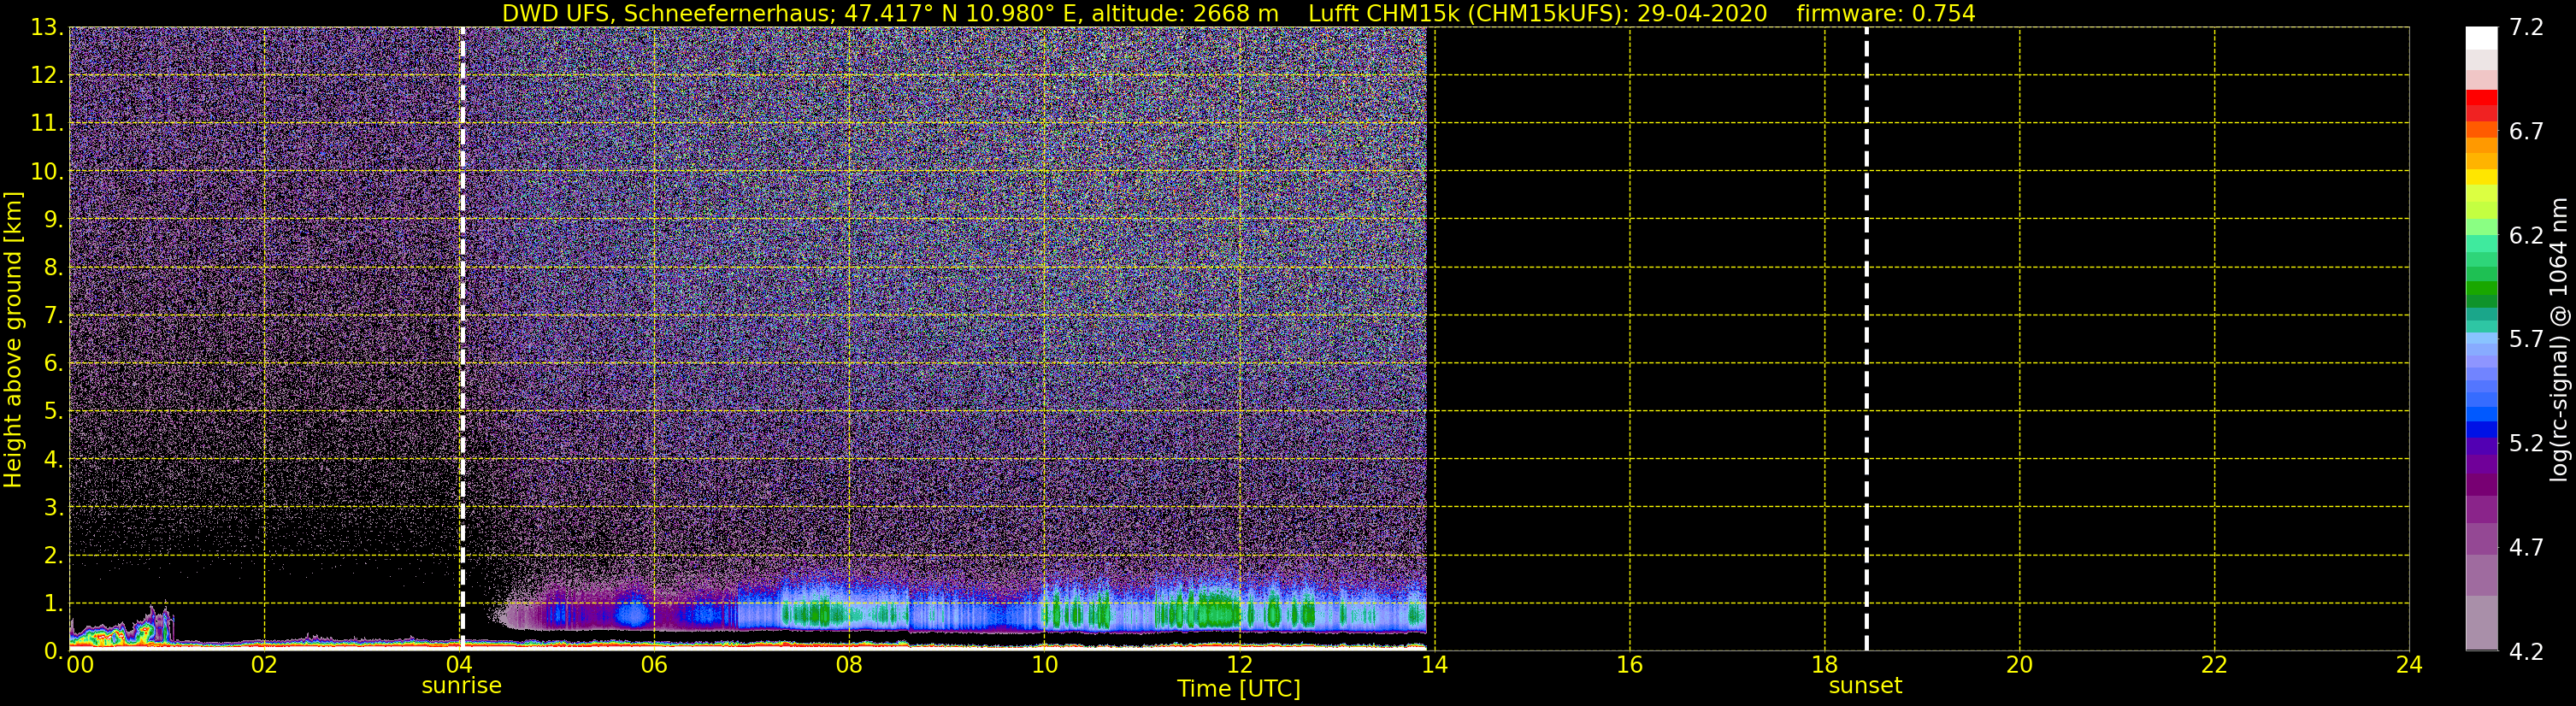
Task: Pick the white top segment of the colorbar
Action: [2481, 38]
